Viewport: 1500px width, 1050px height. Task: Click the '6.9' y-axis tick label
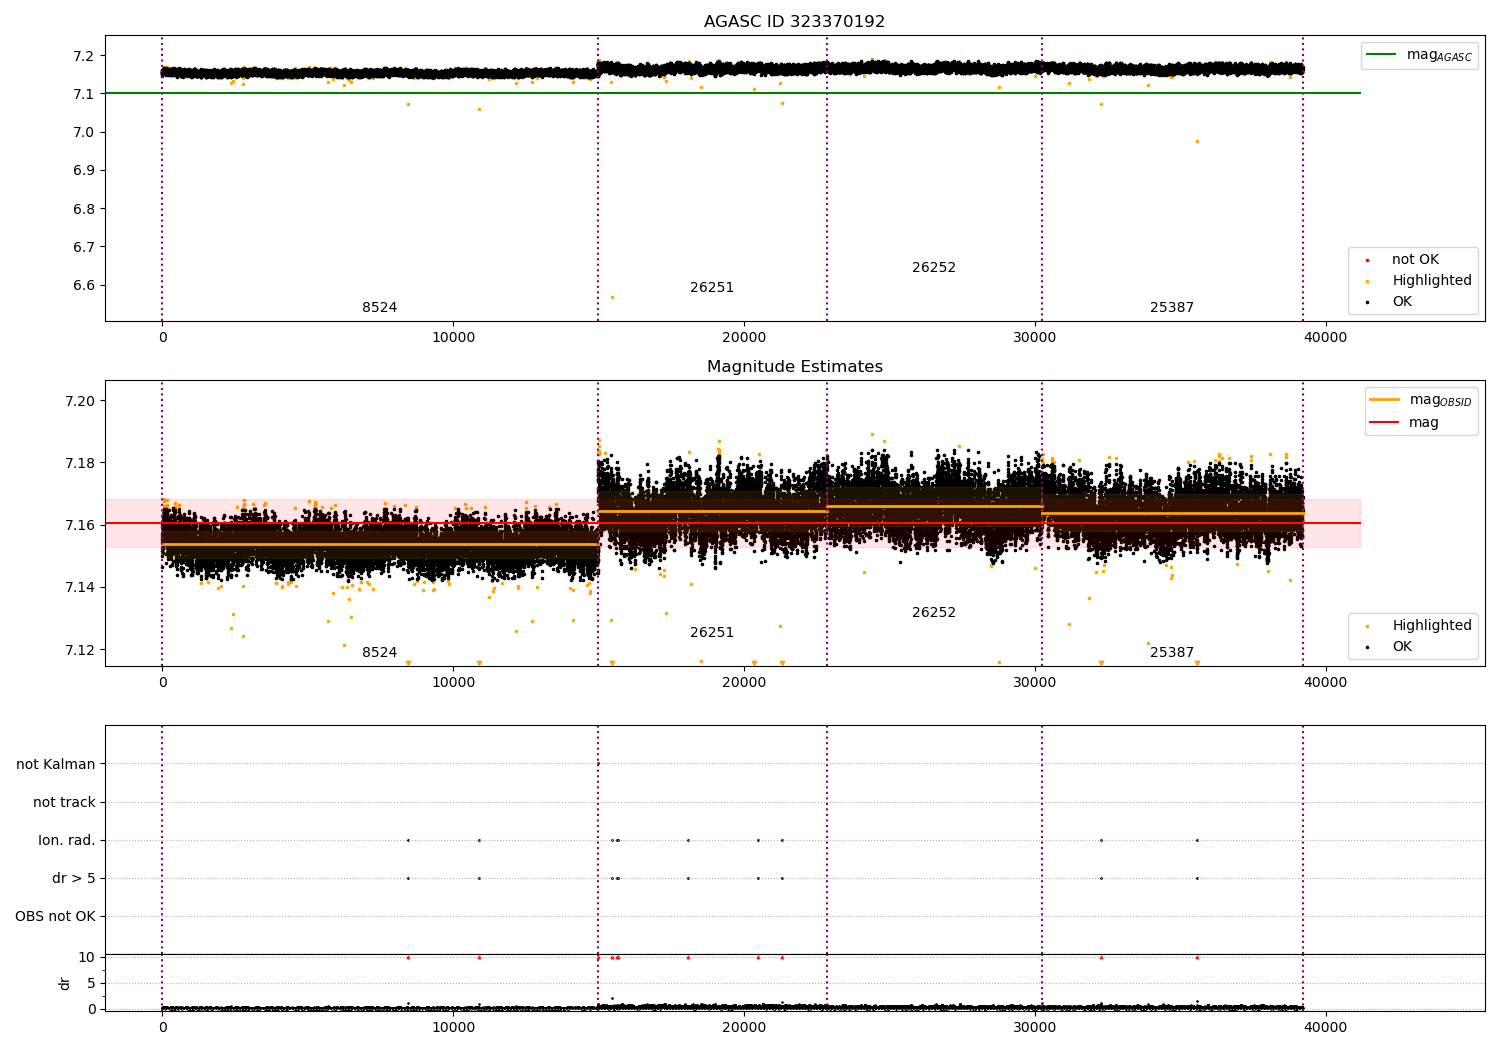85,171
